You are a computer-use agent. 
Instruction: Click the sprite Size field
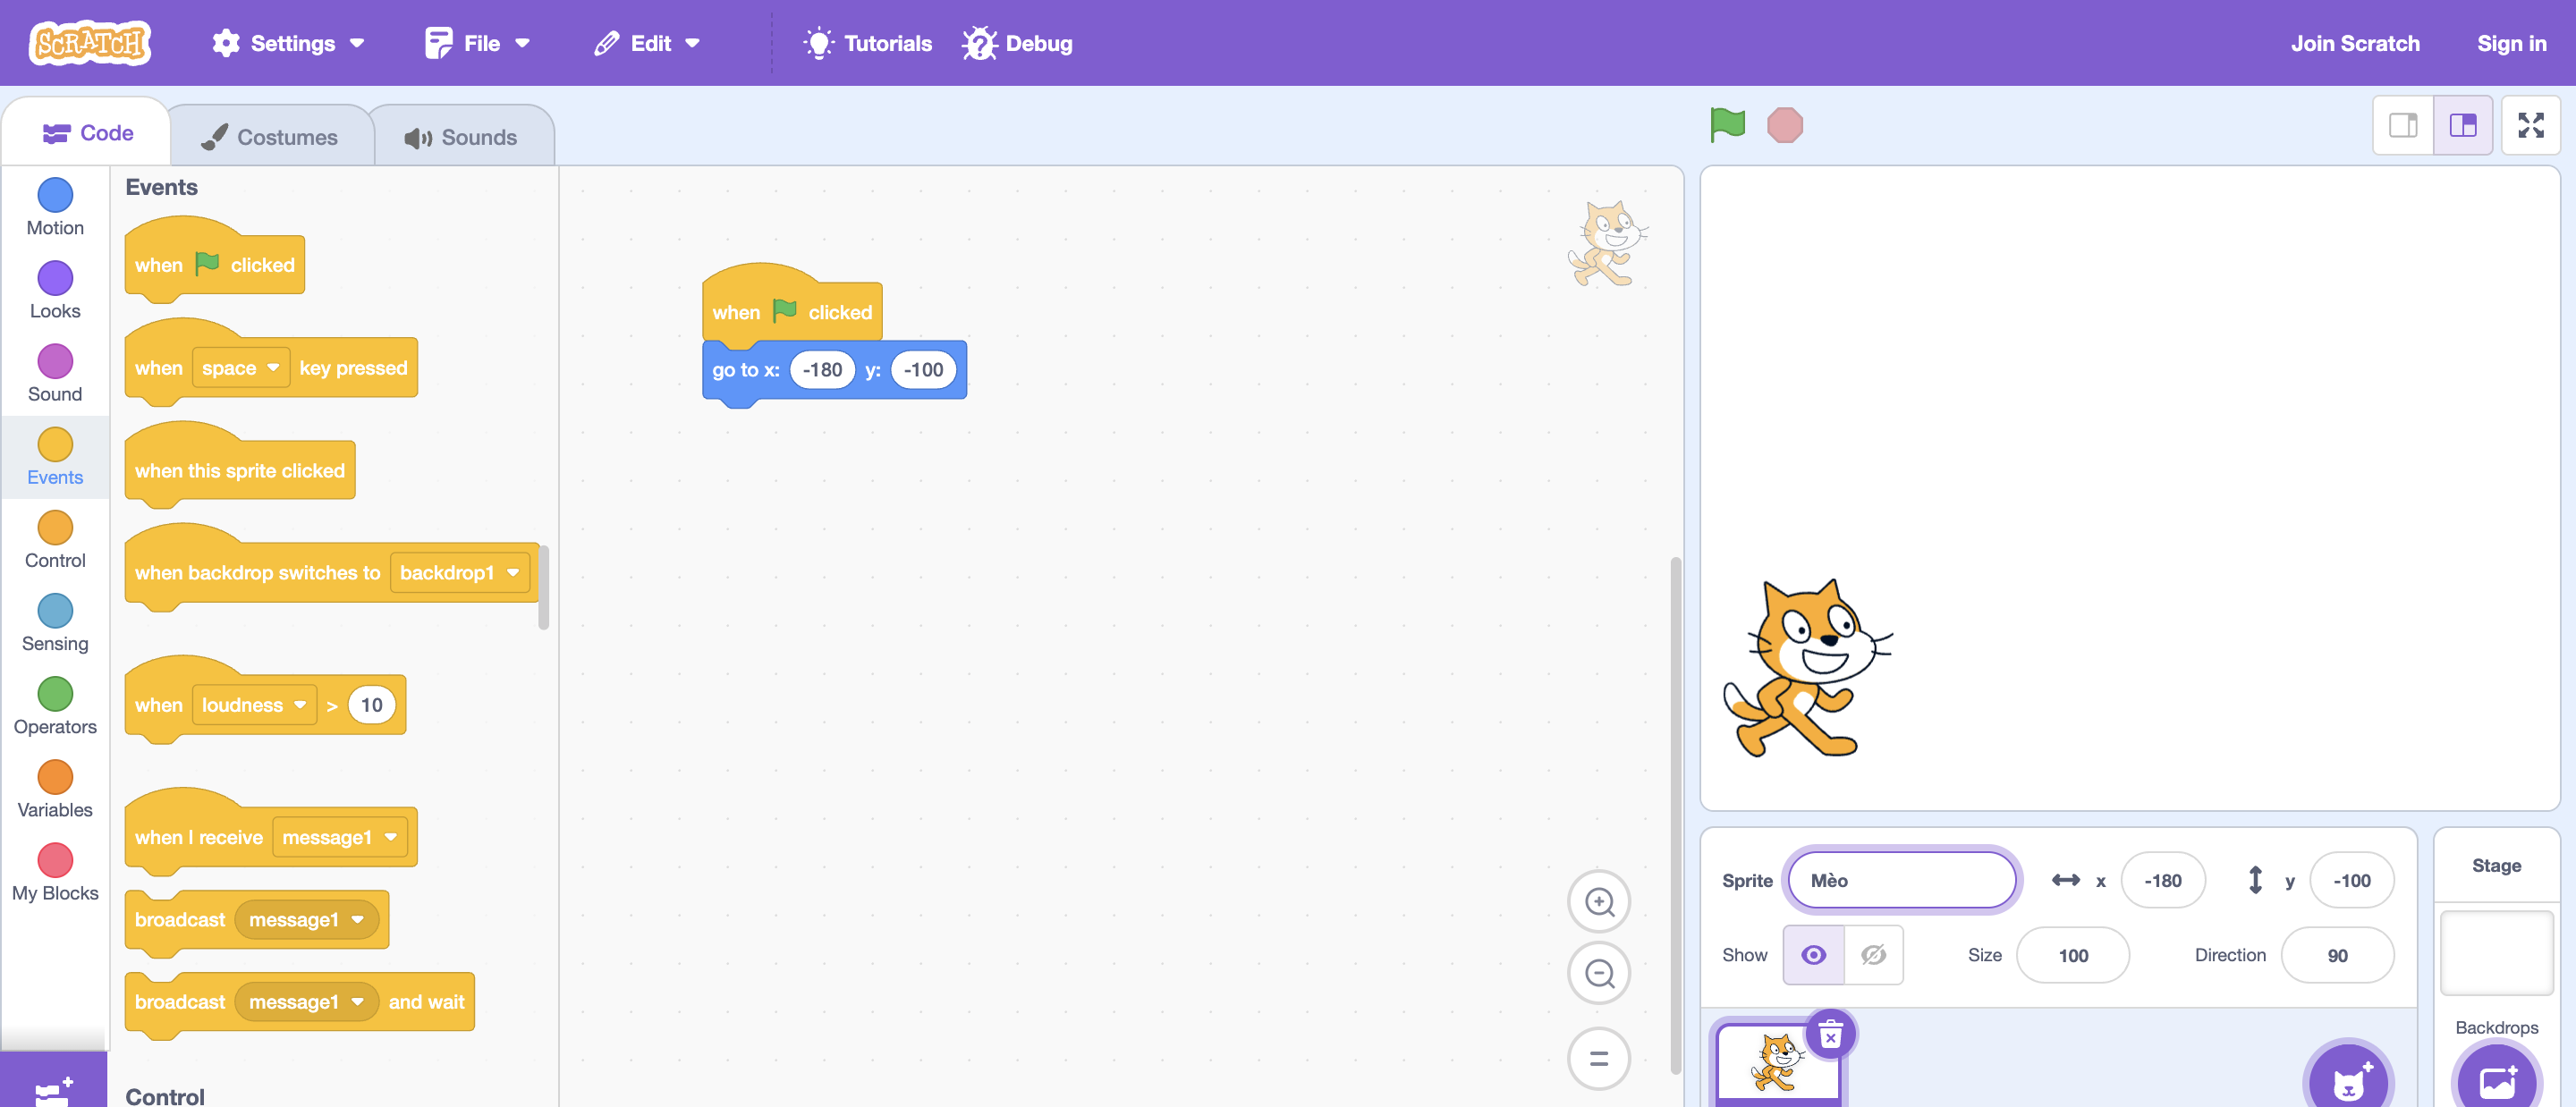click(x=2072, y=955)
